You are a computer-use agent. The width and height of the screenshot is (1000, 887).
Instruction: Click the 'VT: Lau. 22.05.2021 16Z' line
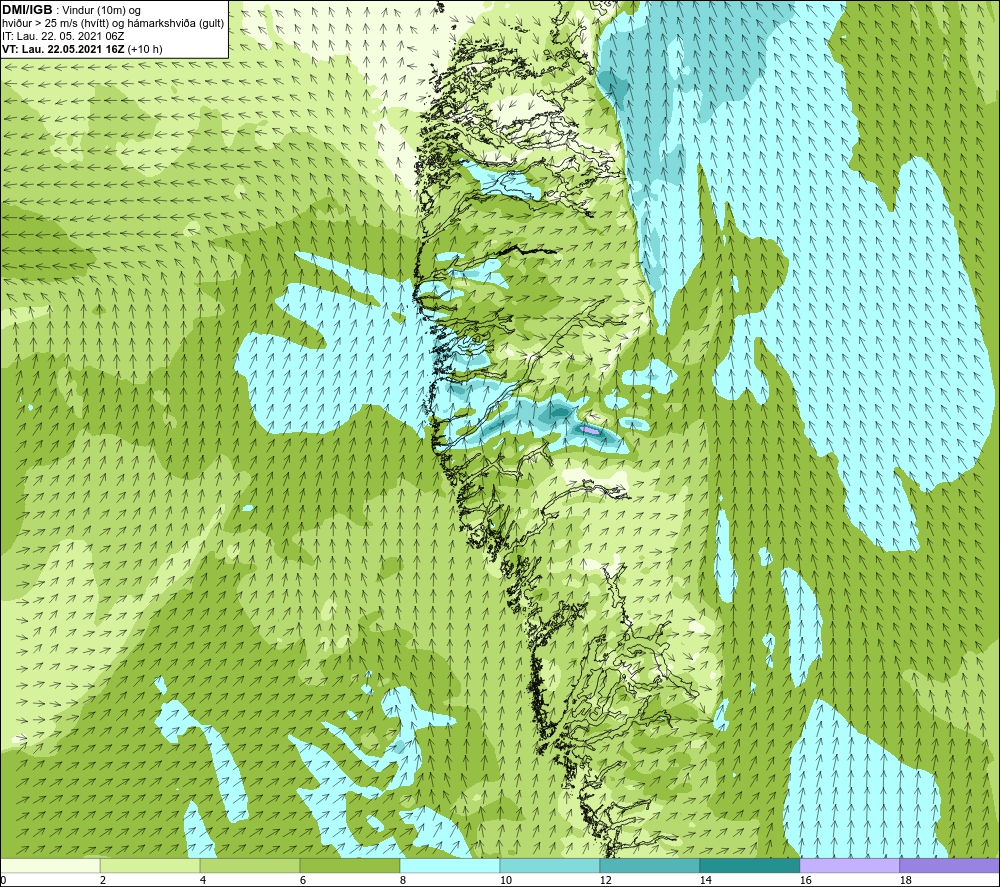64,49
